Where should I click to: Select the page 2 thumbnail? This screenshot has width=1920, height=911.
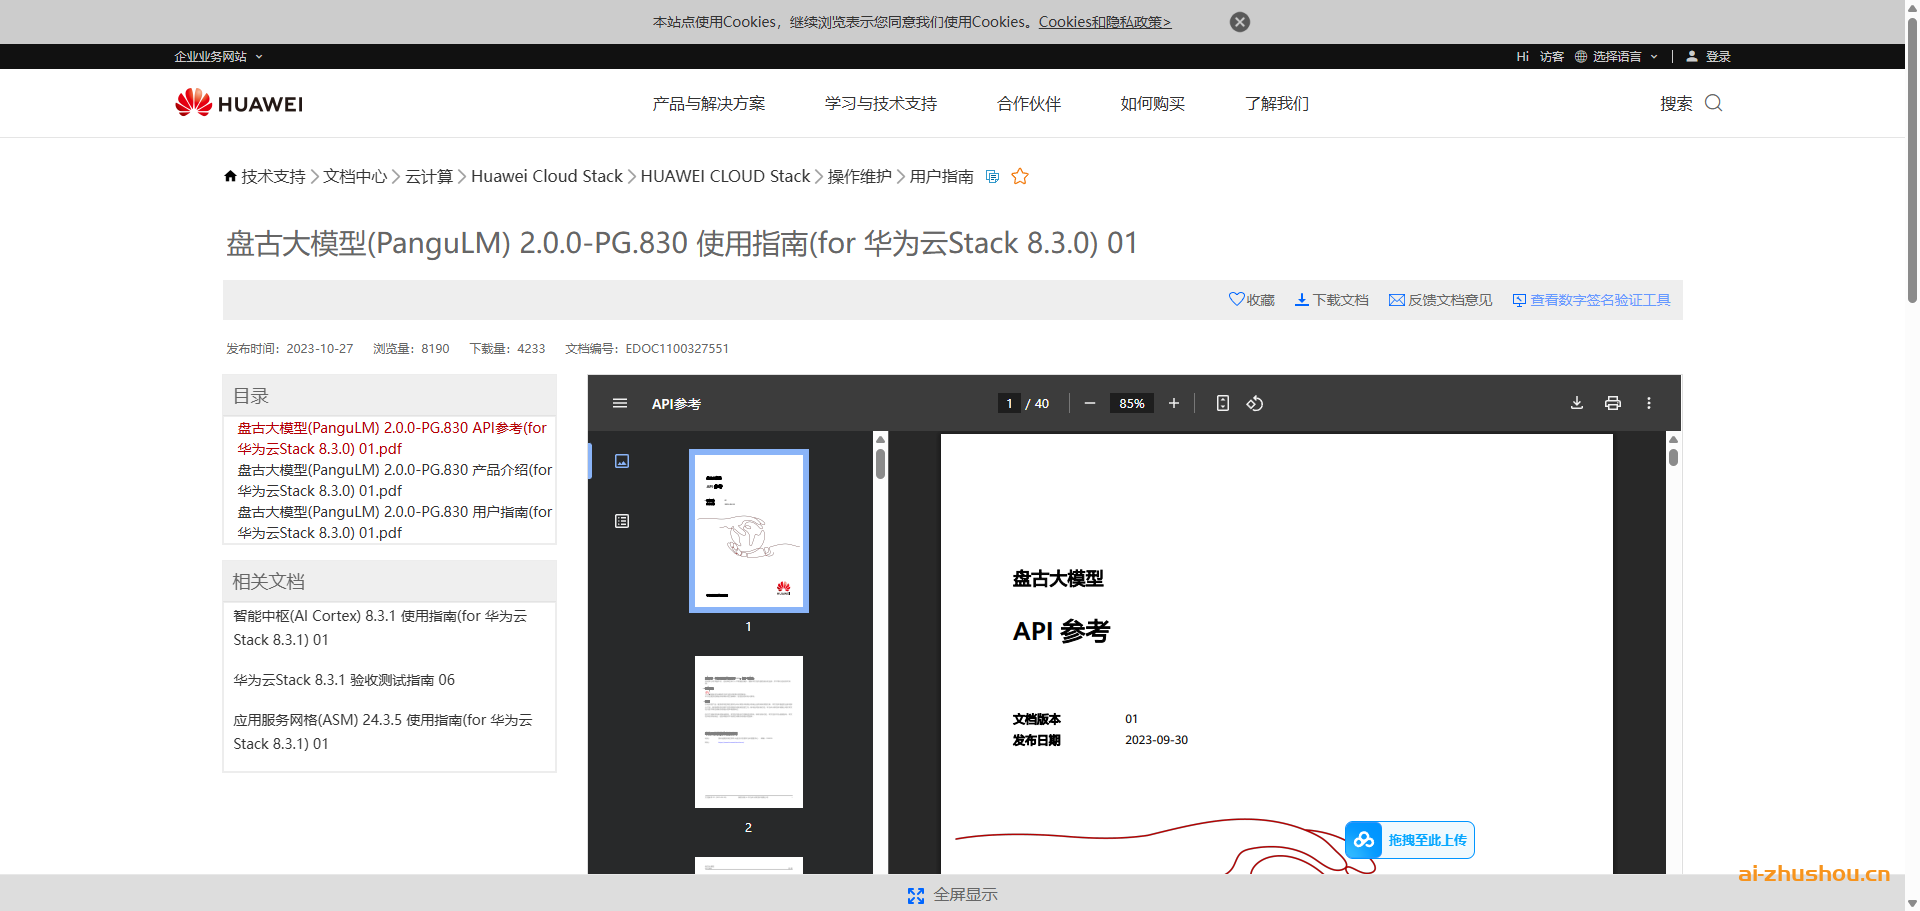click(748, 731)
